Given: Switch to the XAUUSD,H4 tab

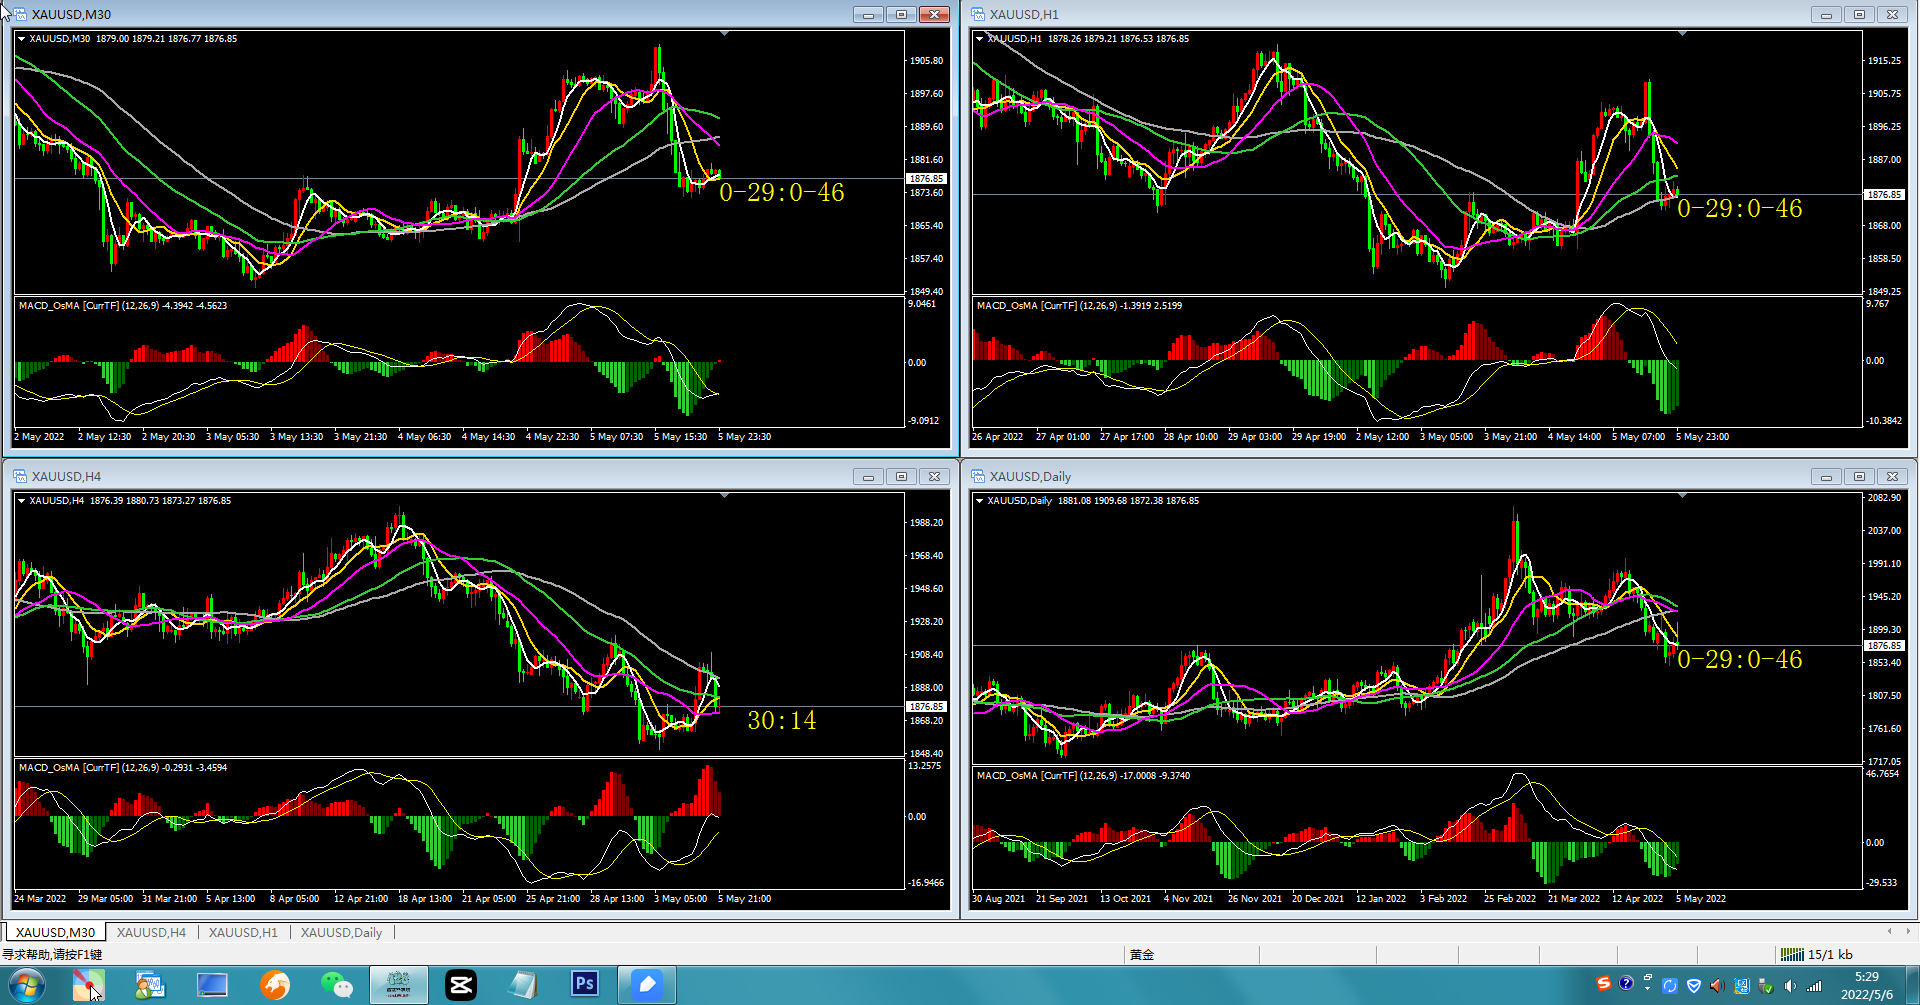Looking at the screenshot, I should 151,932.
